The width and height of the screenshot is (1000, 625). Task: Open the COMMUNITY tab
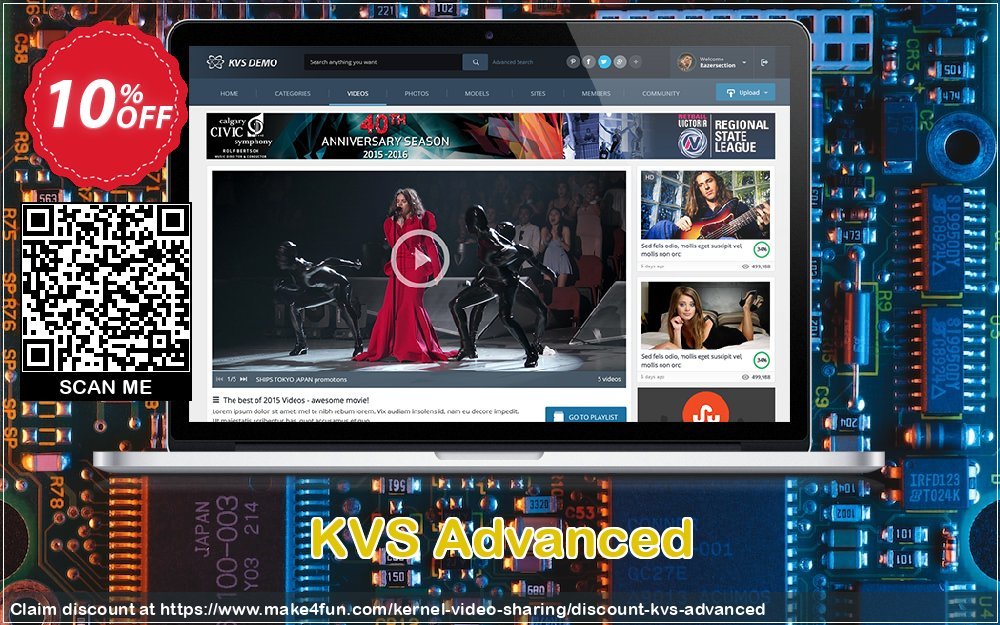pyautogui.click(x=661, y=93)
